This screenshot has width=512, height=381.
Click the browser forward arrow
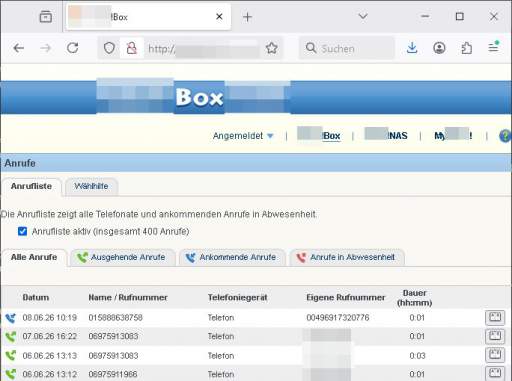pos(45,48)
